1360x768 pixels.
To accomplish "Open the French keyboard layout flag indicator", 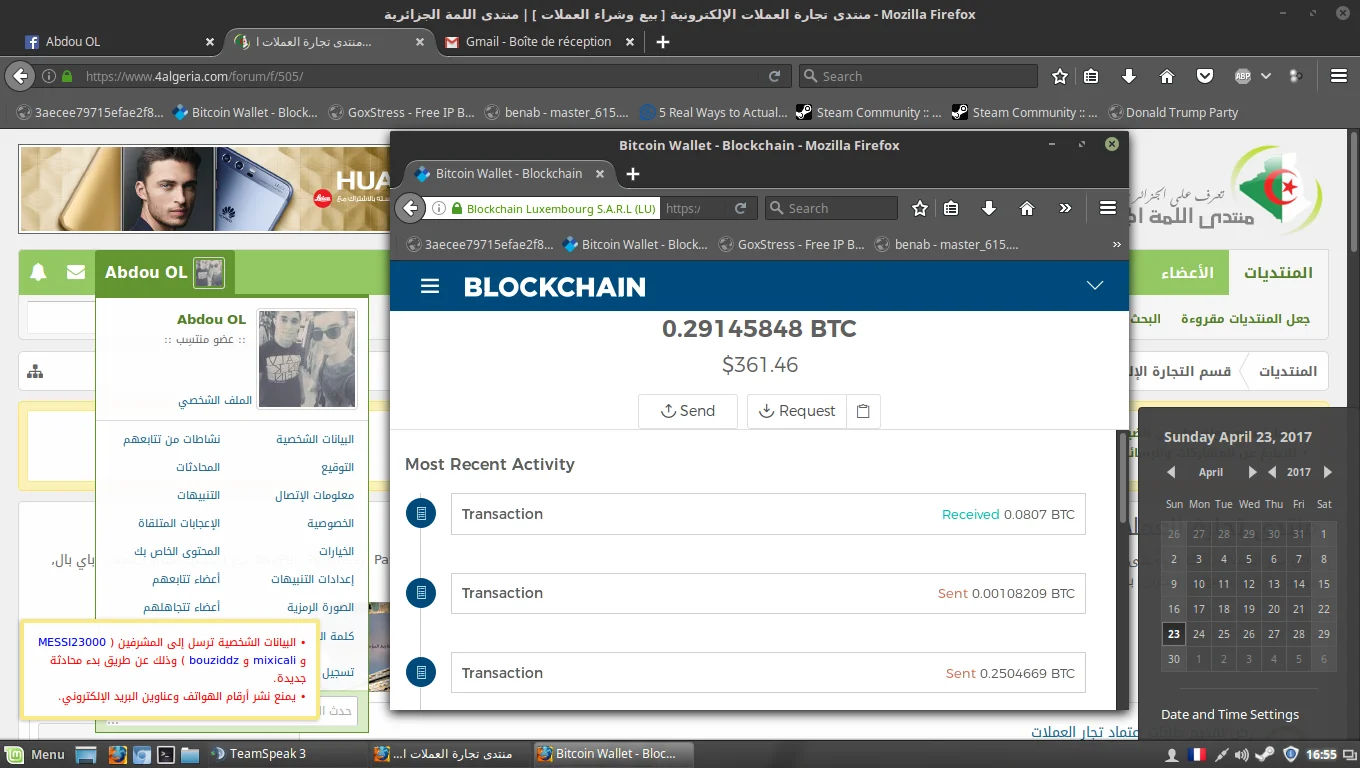I will (x=1196, y=754).
